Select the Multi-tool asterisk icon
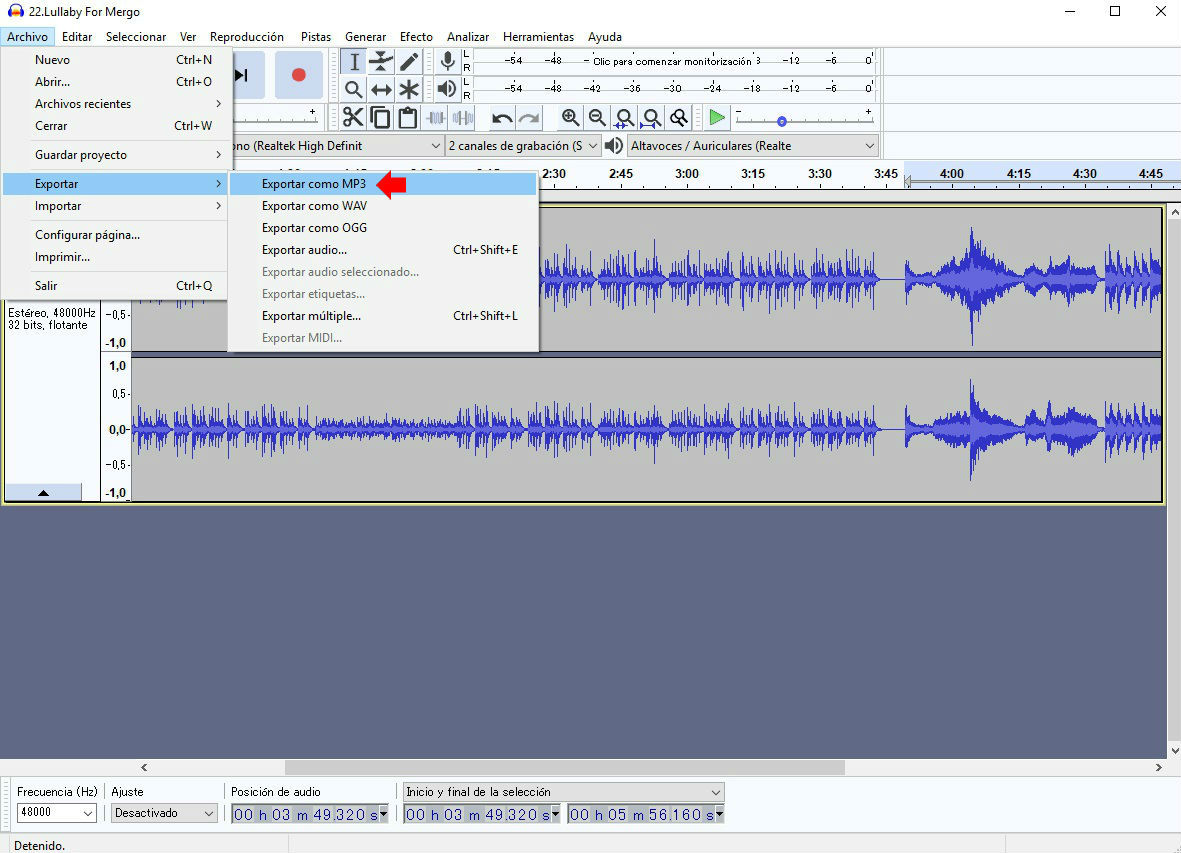 [409, 89]
